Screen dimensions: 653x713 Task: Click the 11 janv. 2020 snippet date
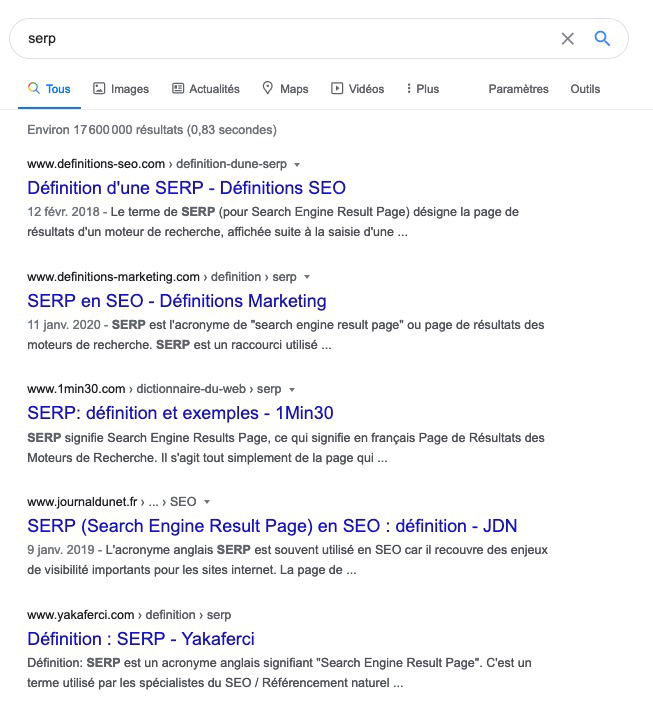[x=64, y=325]
